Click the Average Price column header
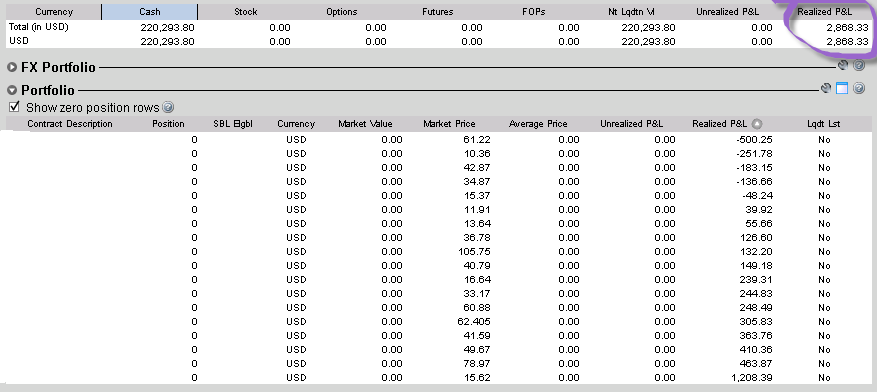Viewport: 877px width, 392px height. [538, 124]
